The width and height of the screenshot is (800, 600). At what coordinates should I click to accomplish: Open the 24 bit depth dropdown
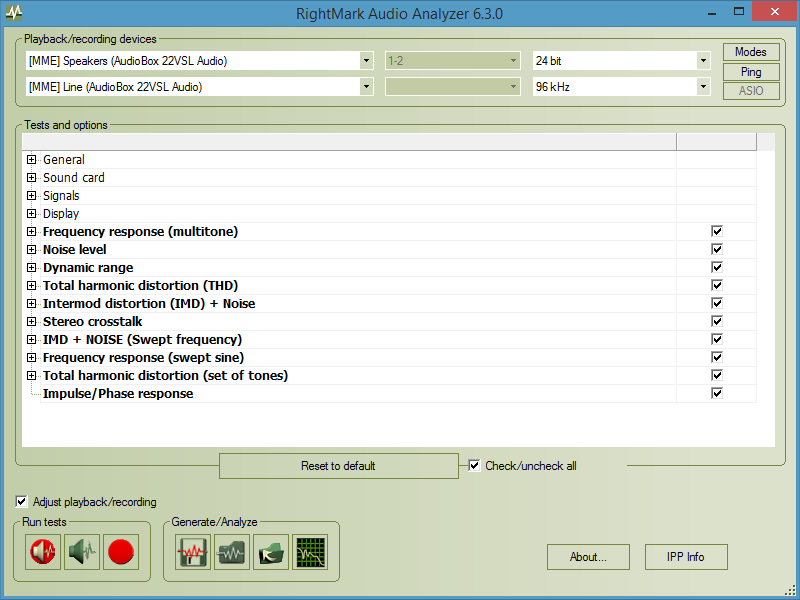(x=703, y=61)
